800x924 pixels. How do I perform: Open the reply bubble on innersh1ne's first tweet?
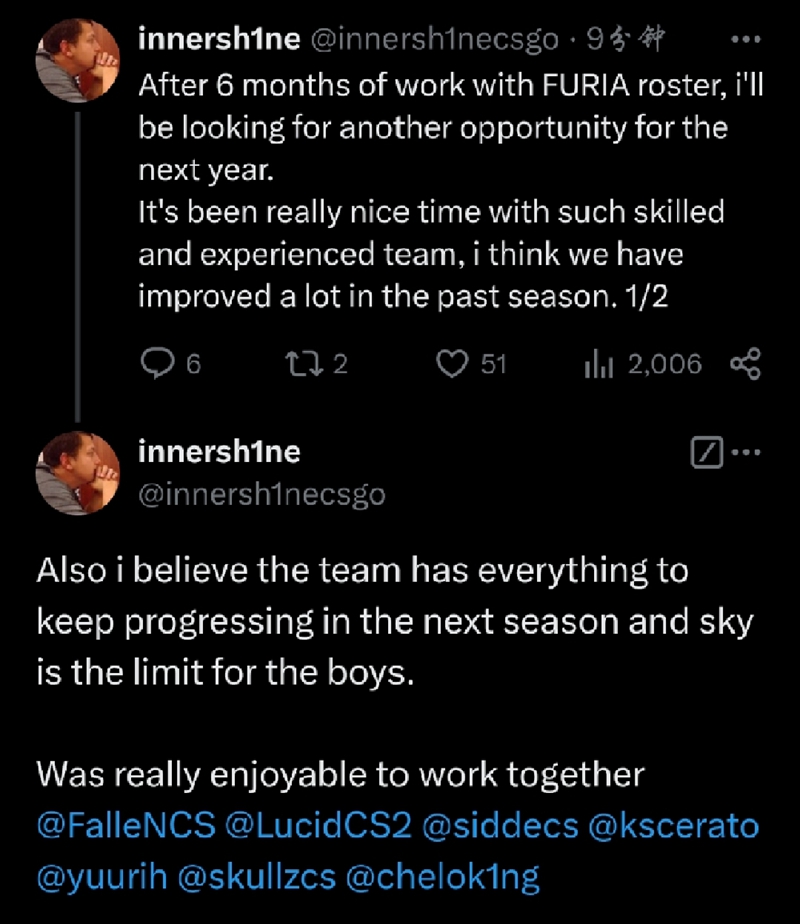(x=156, y=363)
